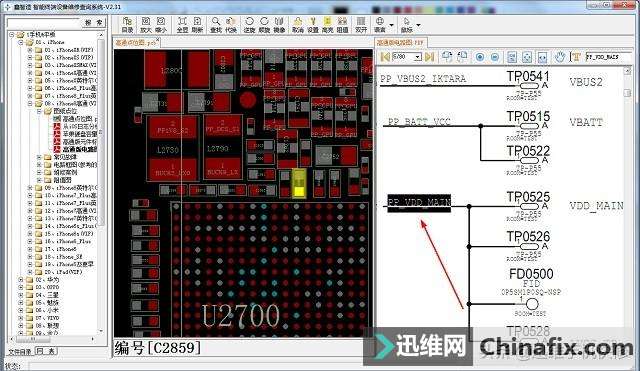Screen dimensions: 640x371
Task: Click the PP_VDD_MAIN search text field
Action: click(x=608, y=57)
